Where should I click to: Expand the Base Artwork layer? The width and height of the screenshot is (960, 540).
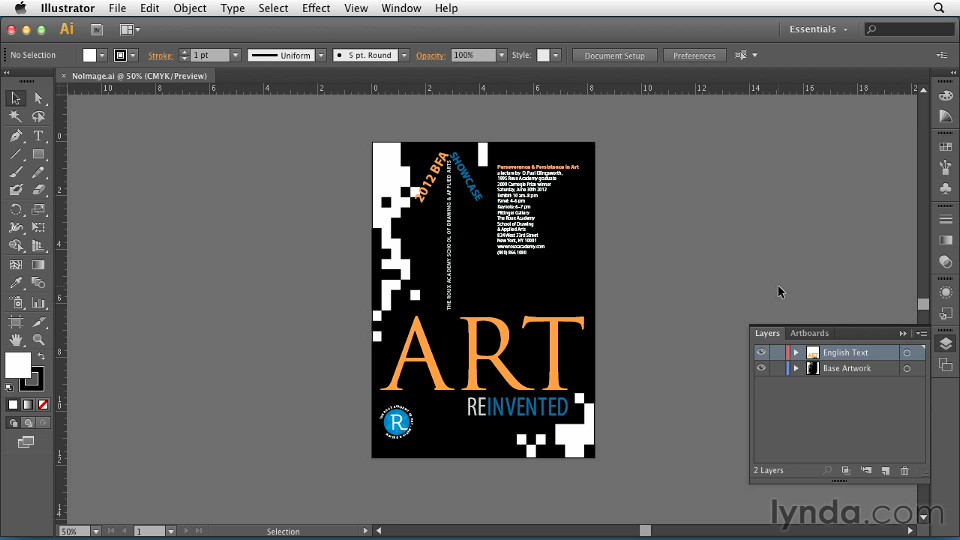pos(796,369)
